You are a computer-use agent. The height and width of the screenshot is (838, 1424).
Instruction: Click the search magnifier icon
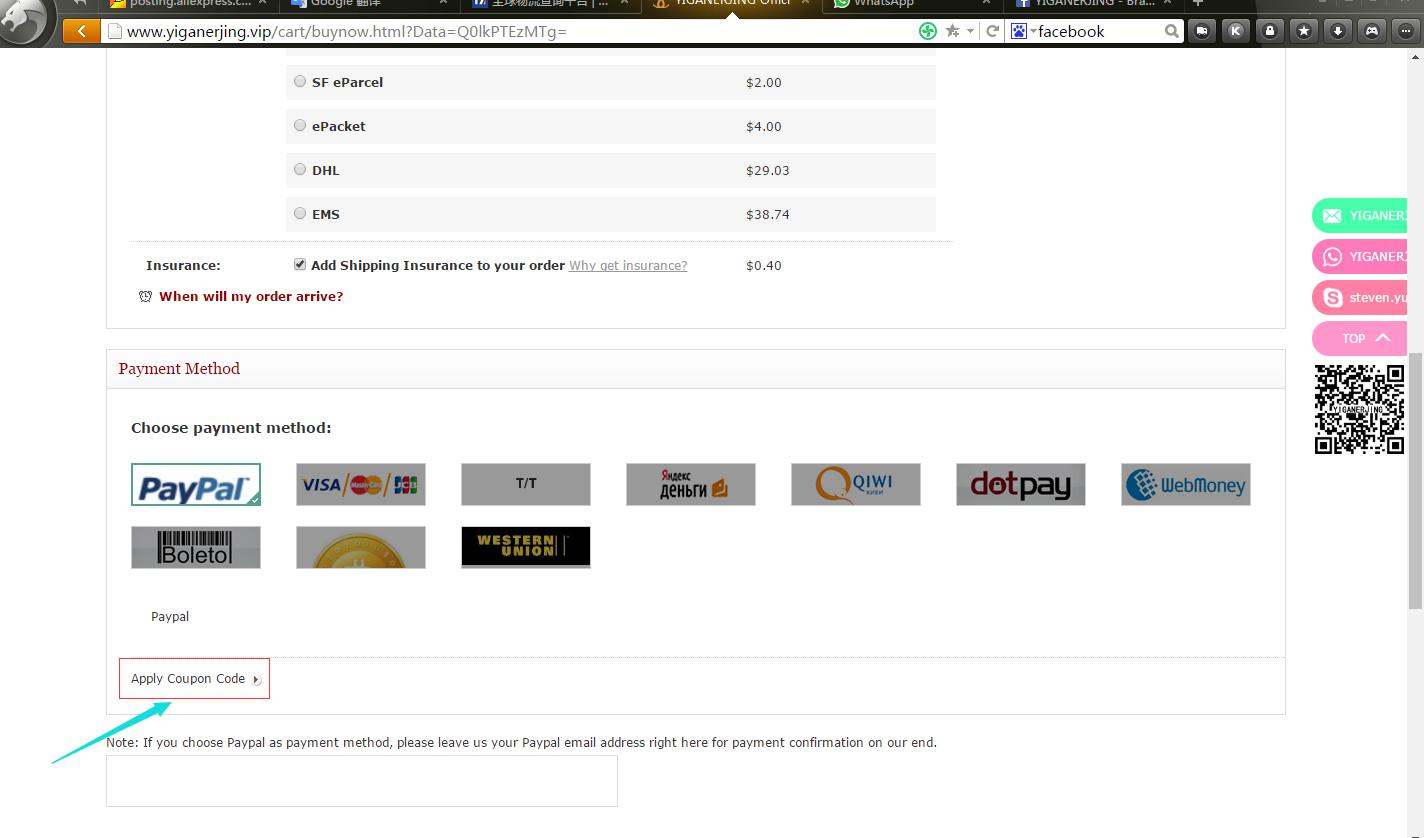point(1171,31)
